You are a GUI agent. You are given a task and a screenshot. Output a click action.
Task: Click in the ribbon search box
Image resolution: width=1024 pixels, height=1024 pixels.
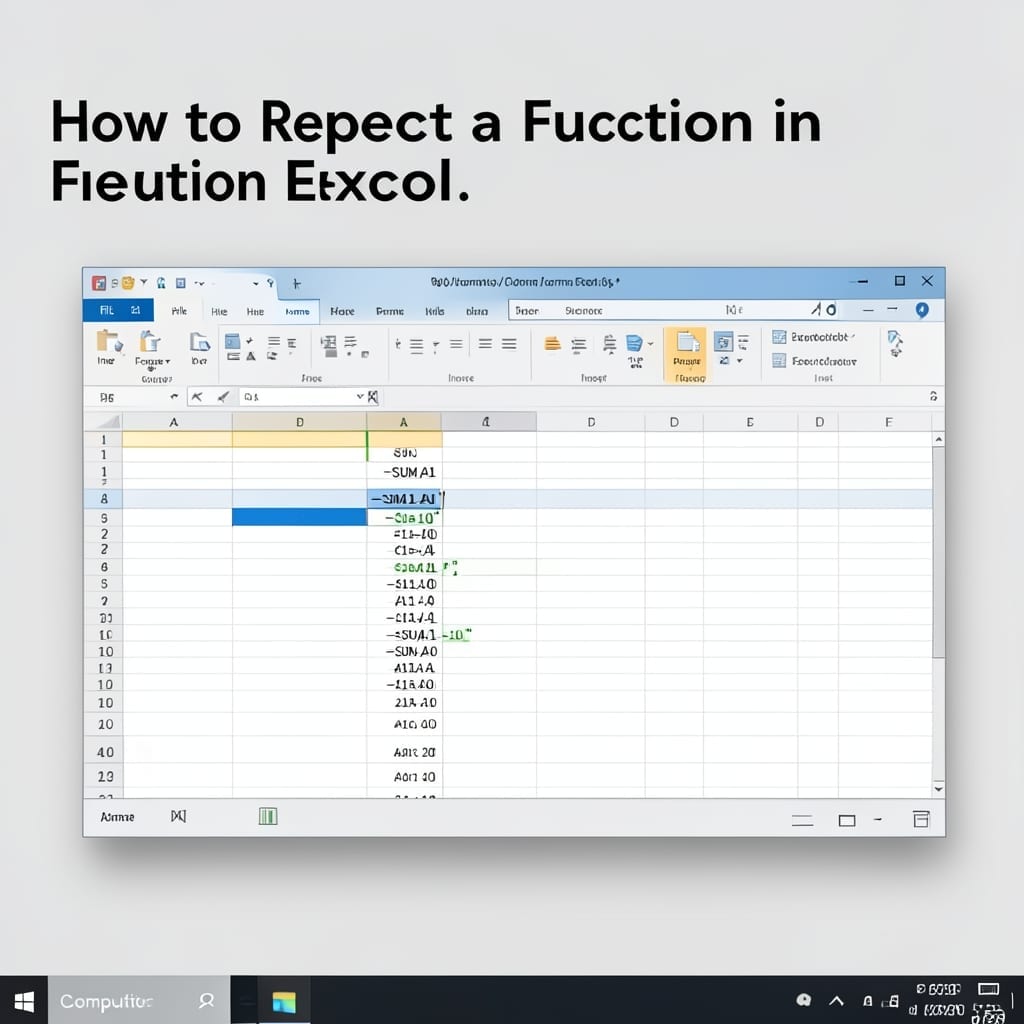pos(673,310)
